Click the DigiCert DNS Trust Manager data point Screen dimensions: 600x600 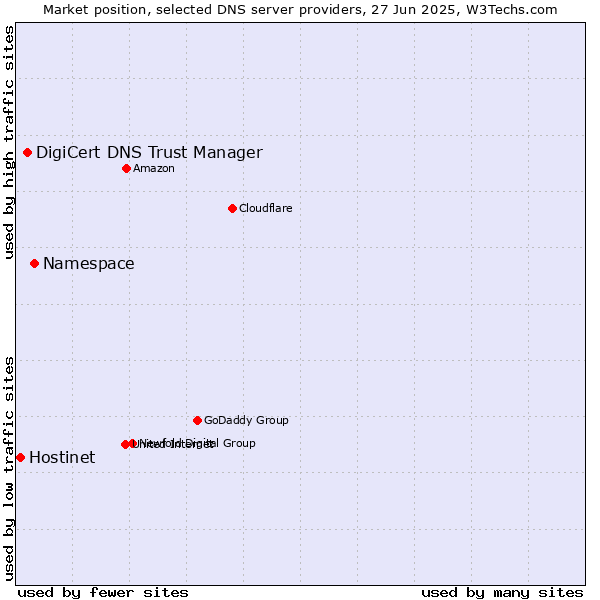(28, 153)
